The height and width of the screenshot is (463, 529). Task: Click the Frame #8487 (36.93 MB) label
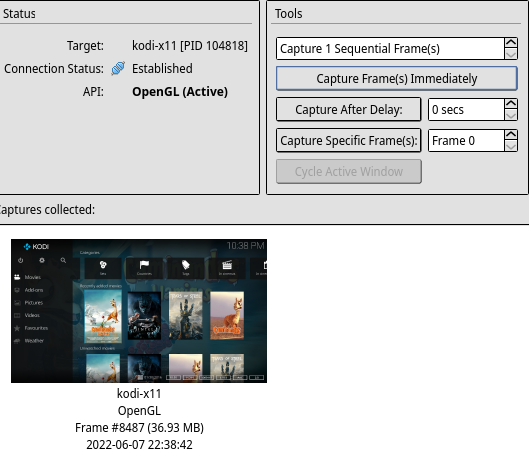139,428
